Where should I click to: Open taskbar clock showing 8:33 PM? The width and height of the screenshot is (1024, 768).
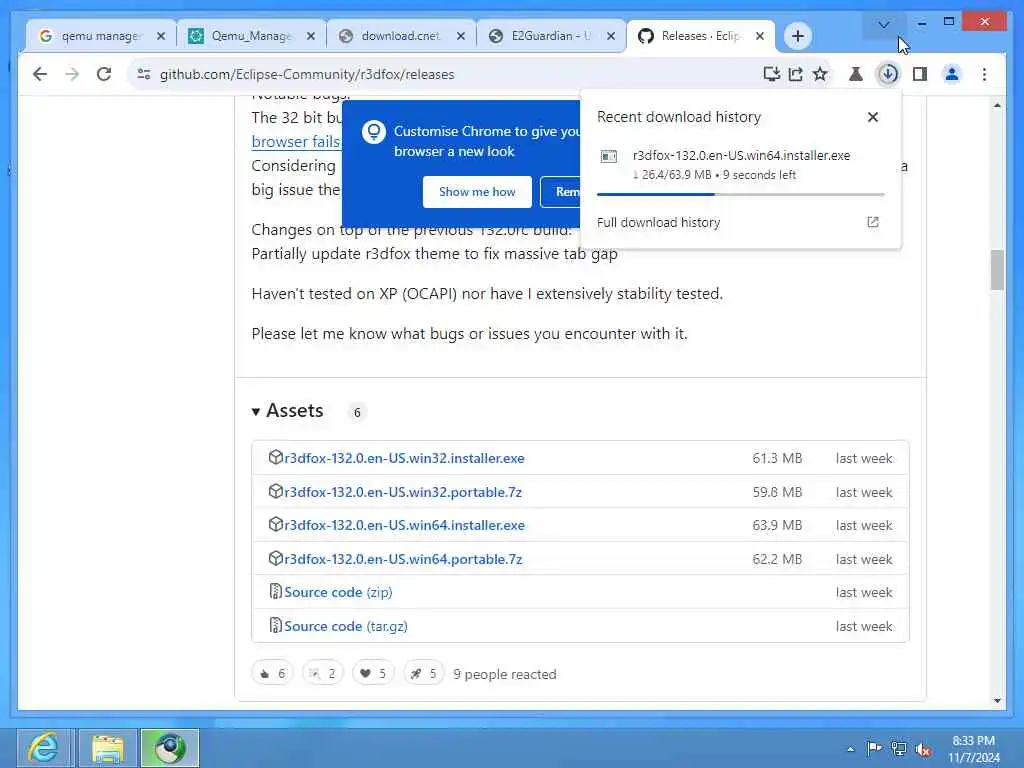(974, 749)
